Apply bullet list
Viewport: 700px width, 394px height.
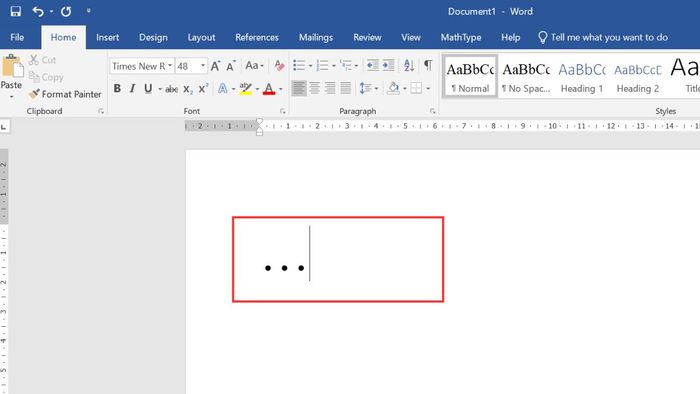pyautogui.click(x=299, y=66)
